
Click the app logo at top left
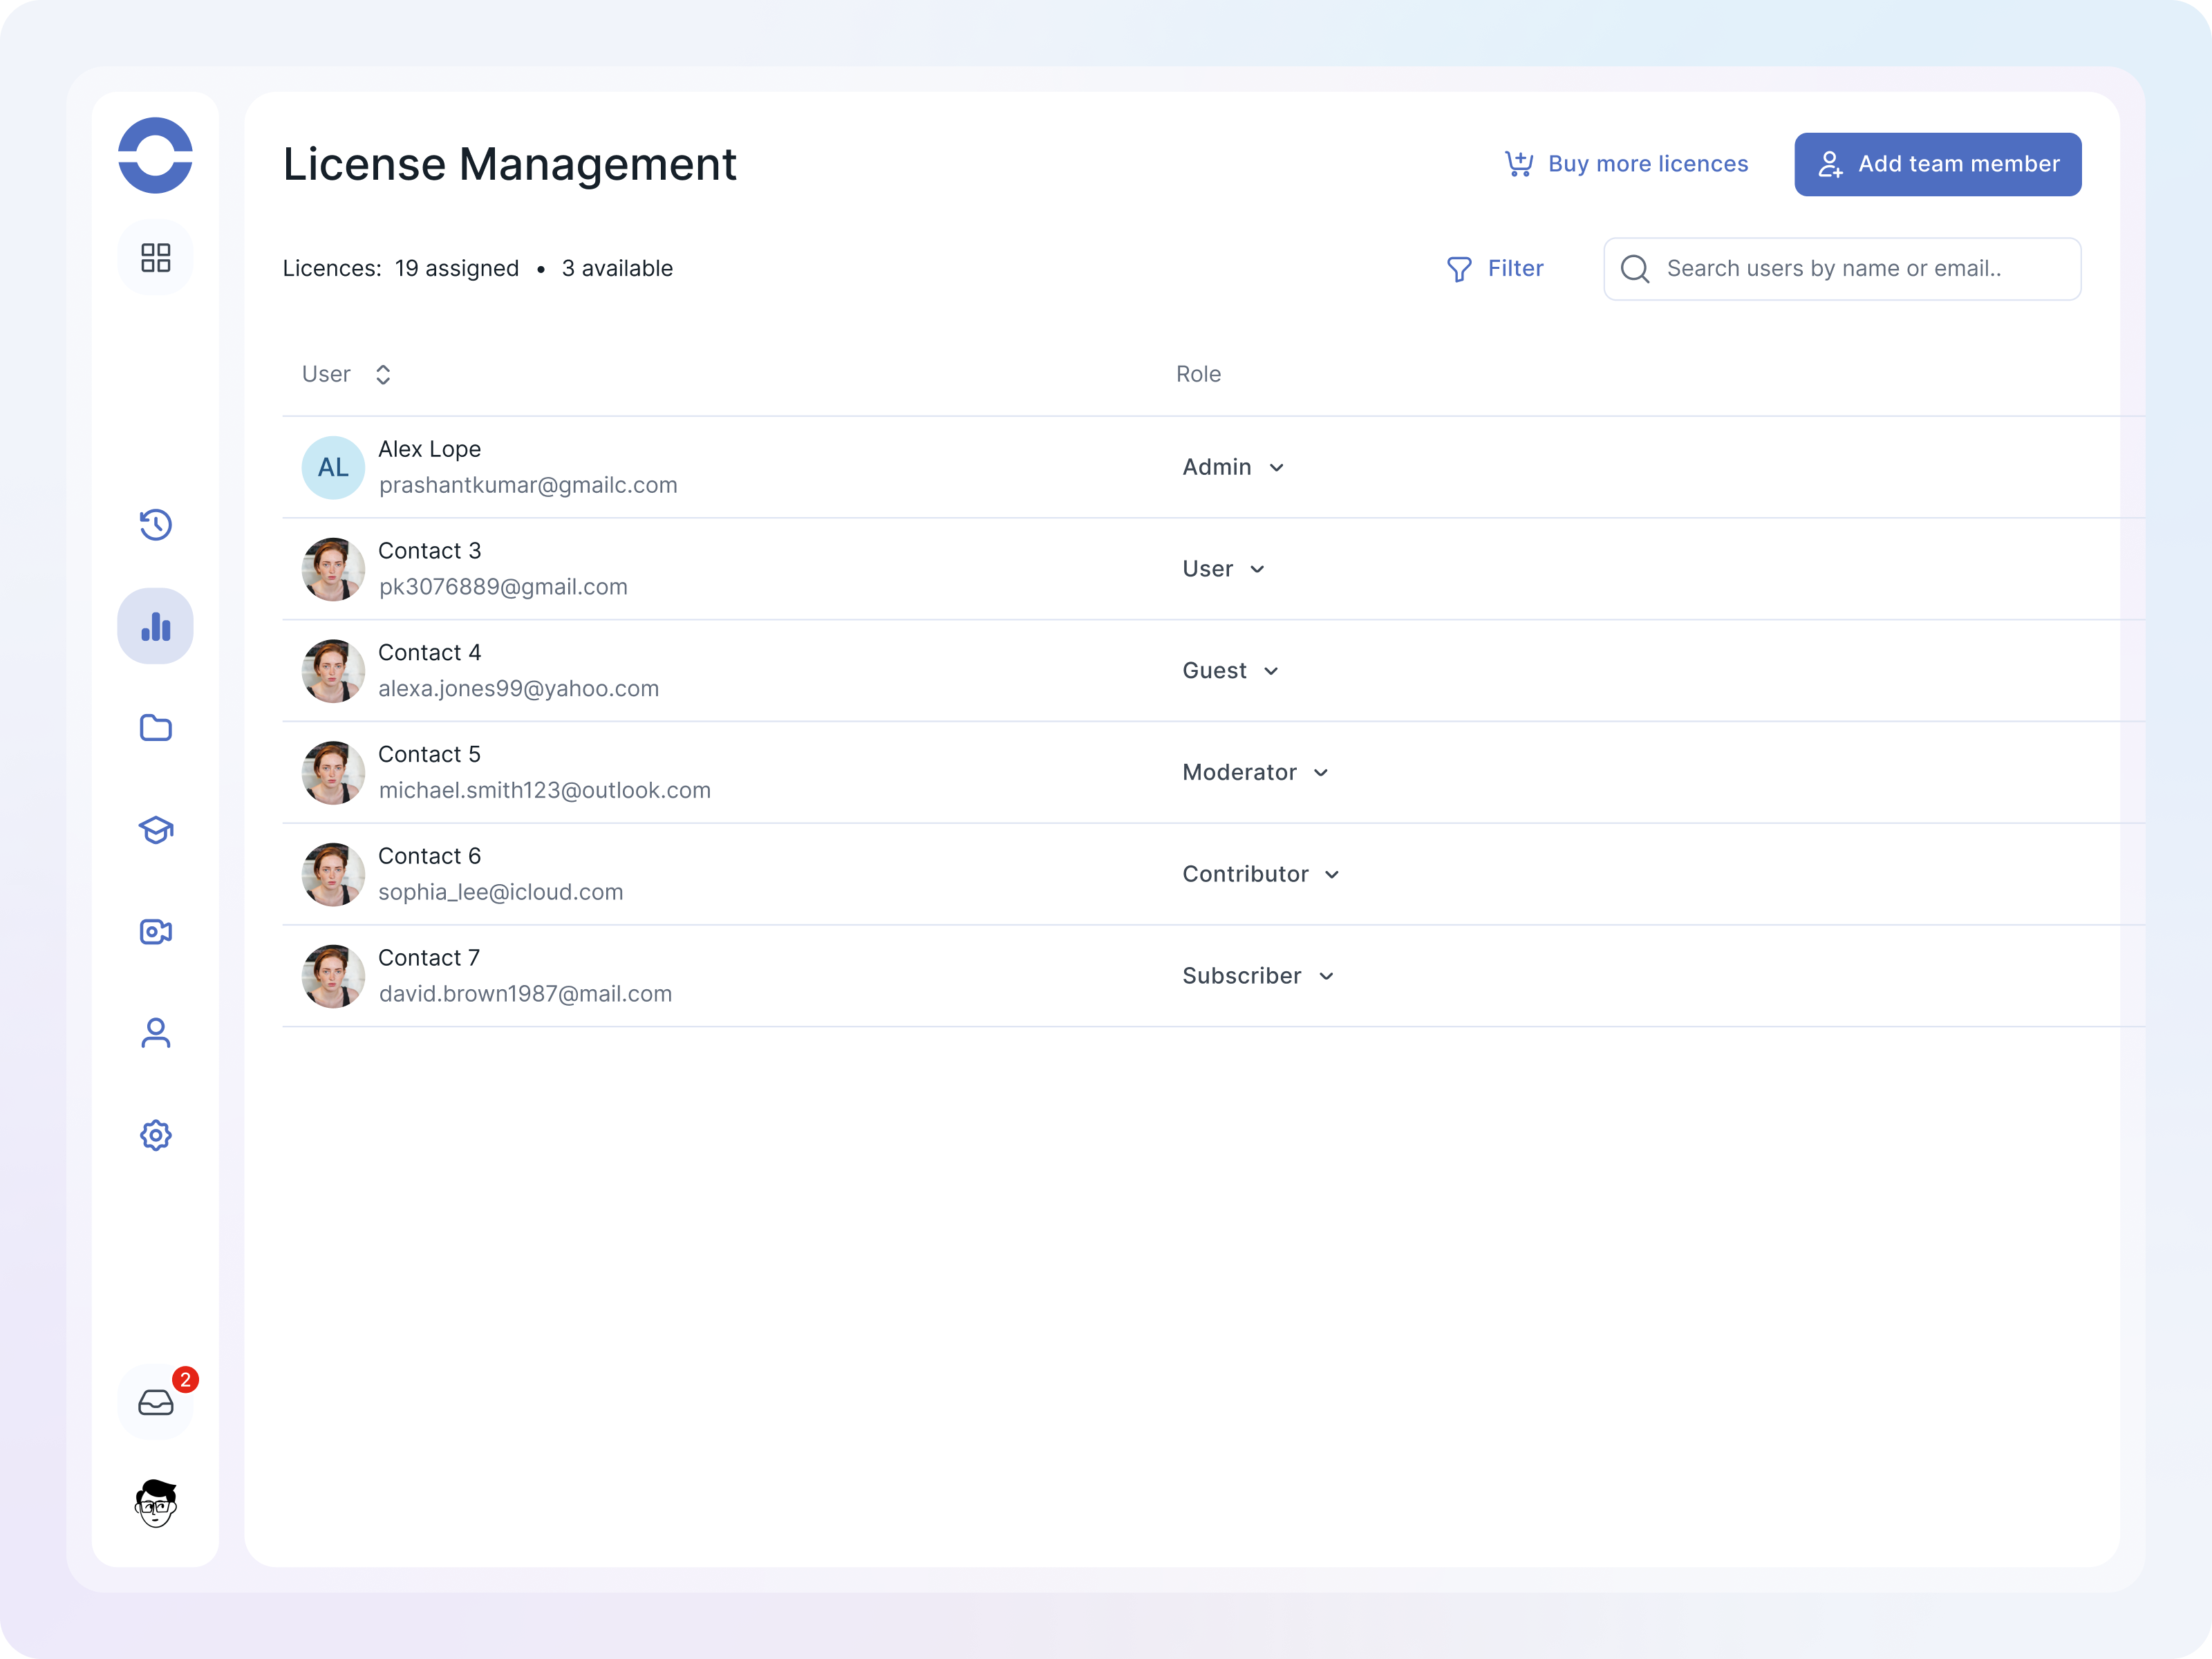(x=155, y=155)
